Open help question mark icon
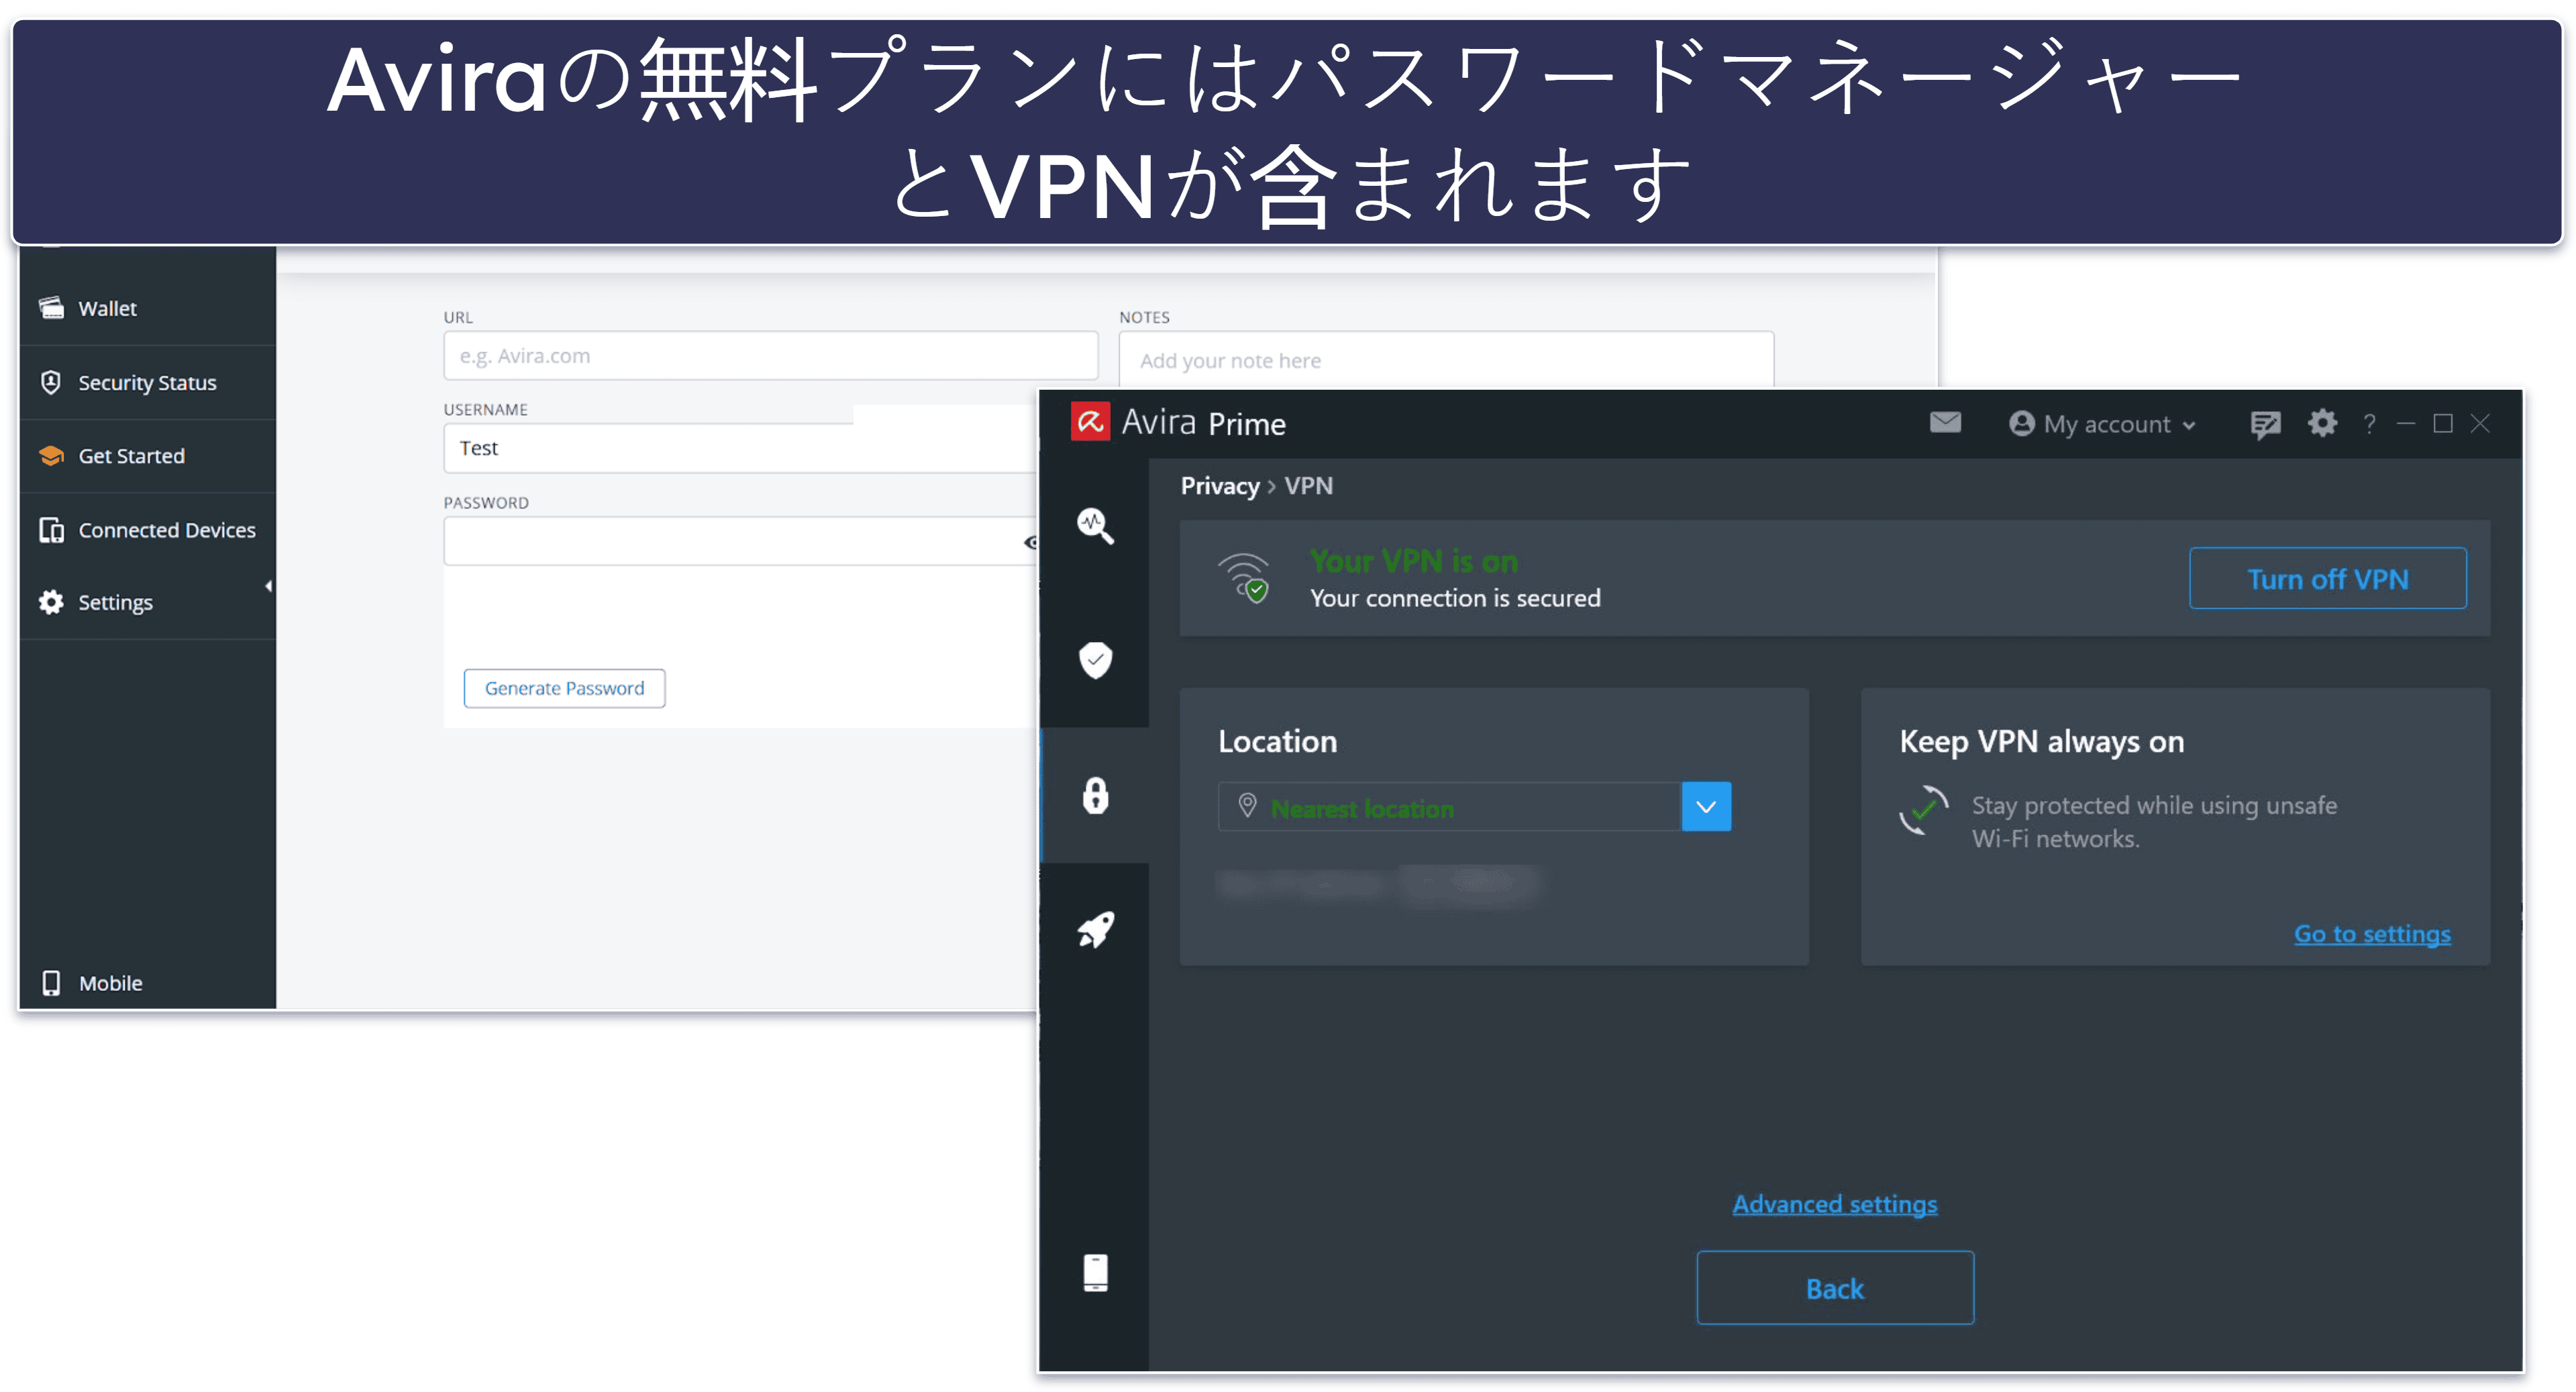 pyautogui.click(x=2369, y=424)
